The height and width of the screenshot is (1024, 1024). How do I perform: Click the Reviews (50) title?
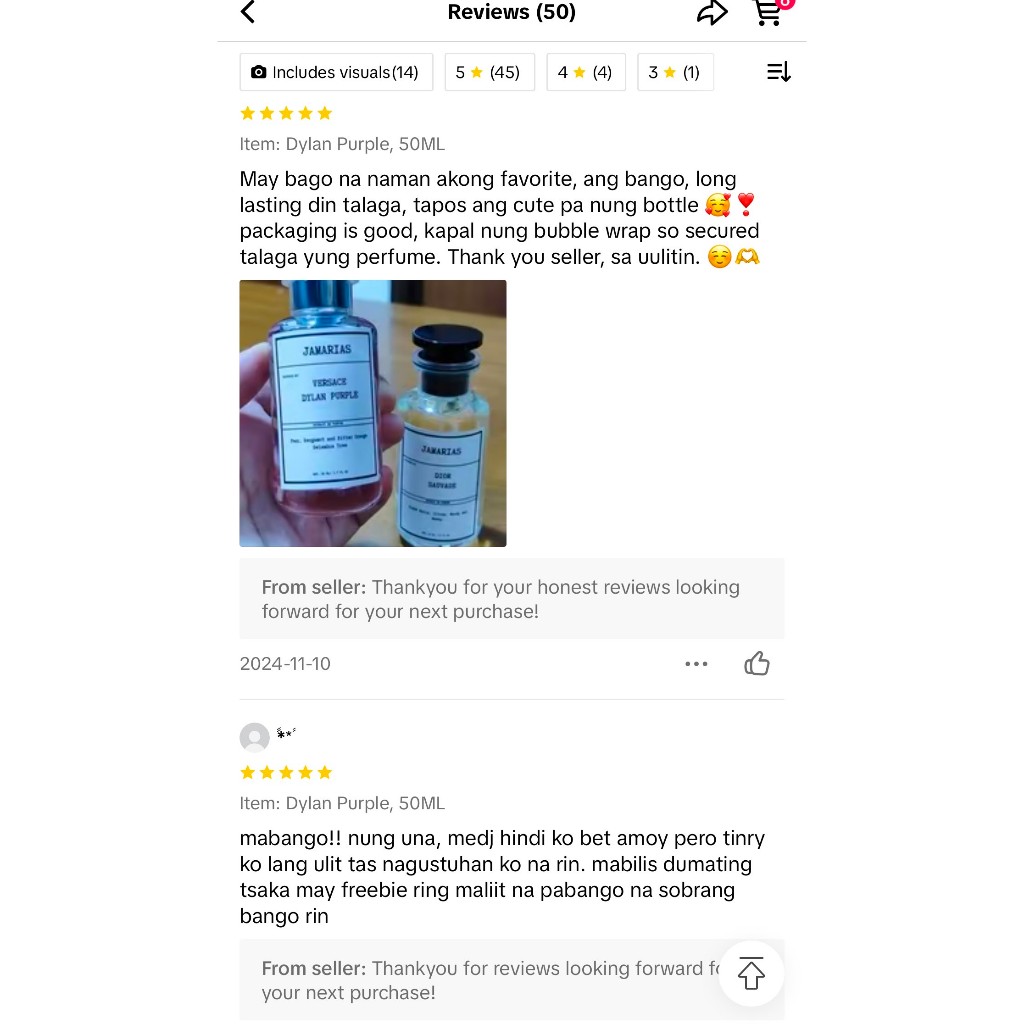pyautogui.click(x=511, y=12)
